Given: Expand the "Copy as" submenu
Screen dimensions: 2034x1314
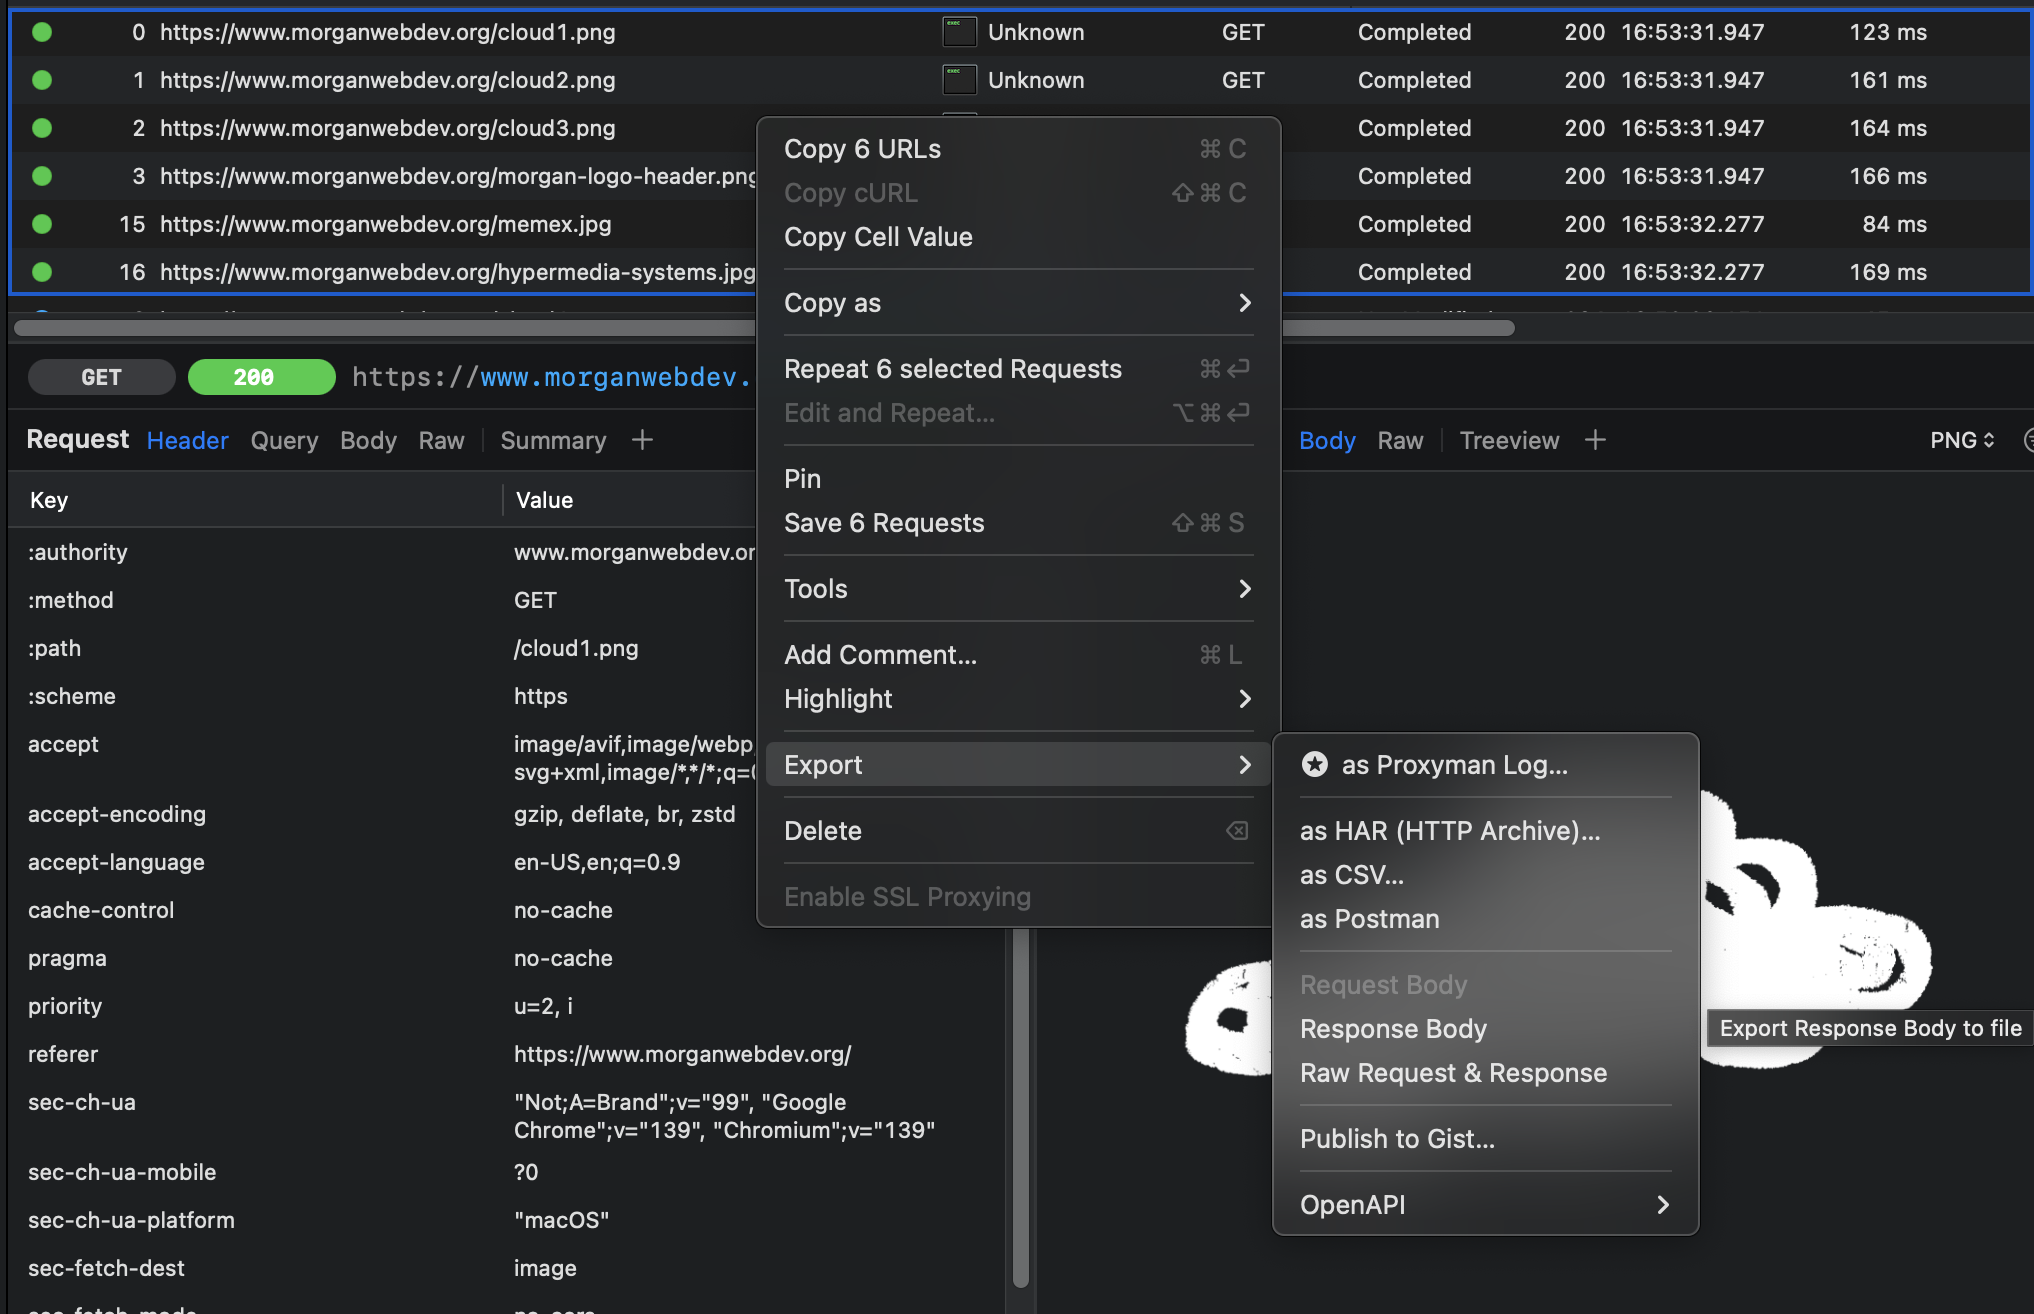Looking at the screenshot, I should (x=1244, y=303).
